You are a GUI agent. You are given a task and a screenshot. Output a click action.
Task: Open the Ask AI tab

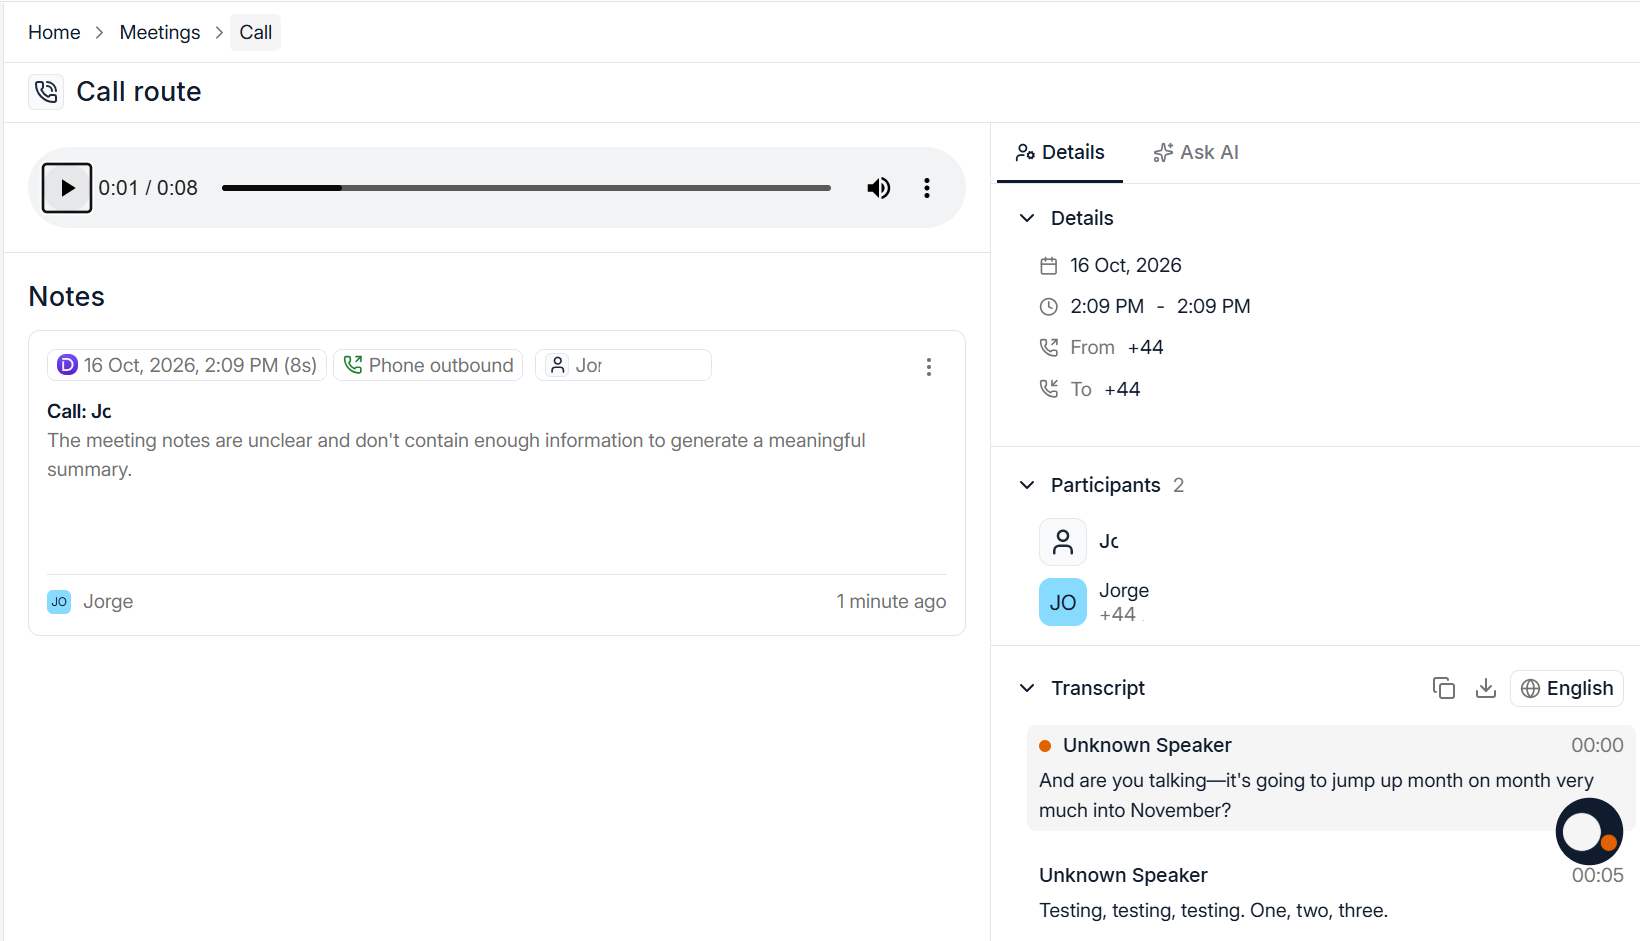click(1196, 153)
